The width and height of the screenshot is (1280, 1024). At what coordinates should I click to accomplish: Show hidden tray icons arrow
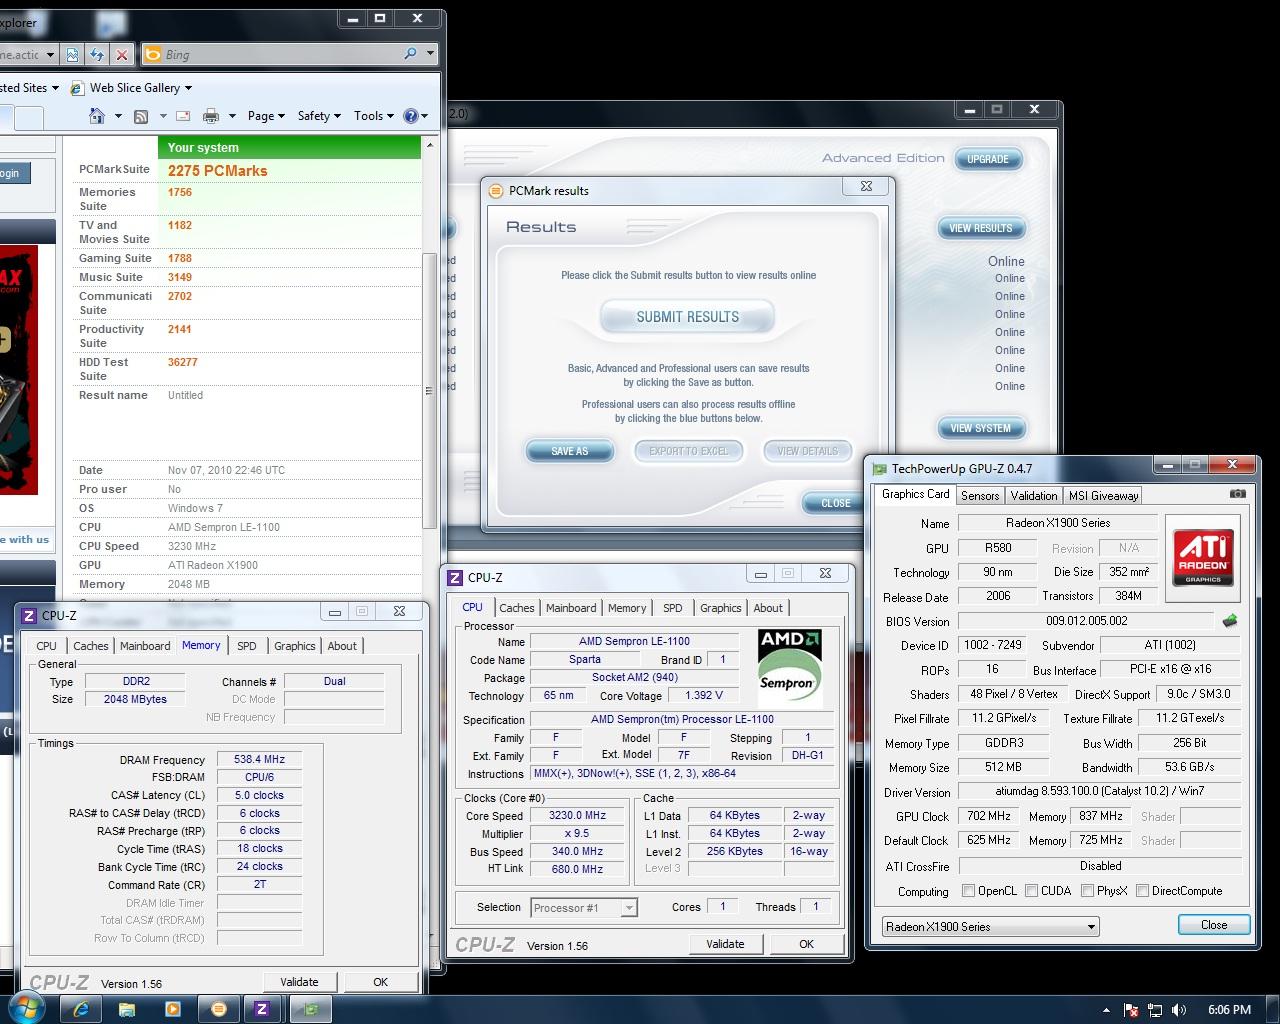(1106, 1010)
